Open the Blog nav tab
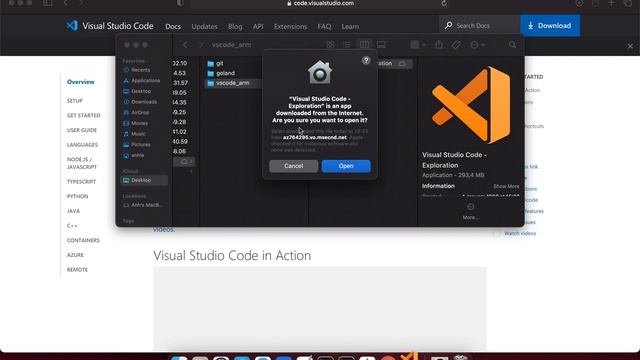Image resolution: width=640 pixels, height=360 pixels. tap(235, 27)
